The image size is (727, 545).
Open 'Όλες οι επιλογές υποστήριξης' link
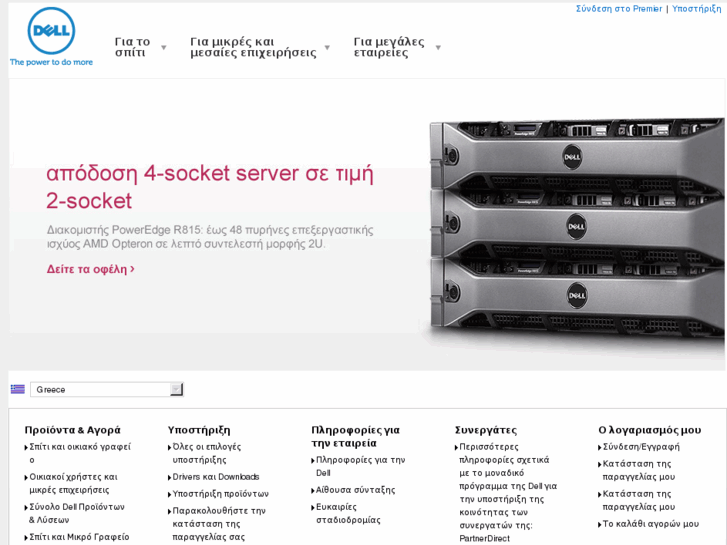click(207, 453)
